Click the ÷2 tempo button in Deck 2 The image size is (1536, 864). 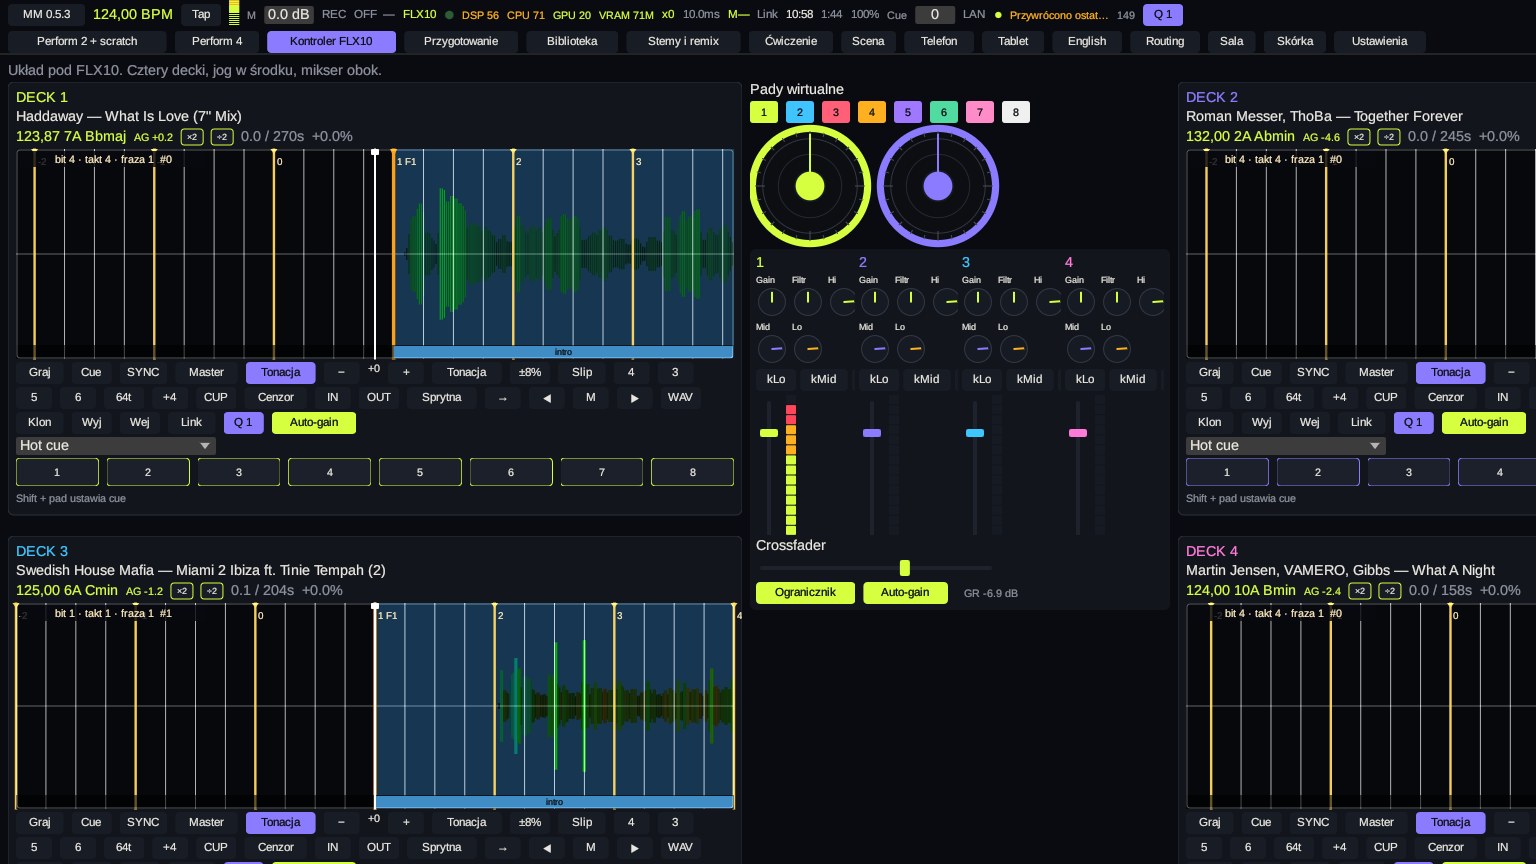(x=1388, y=137)
